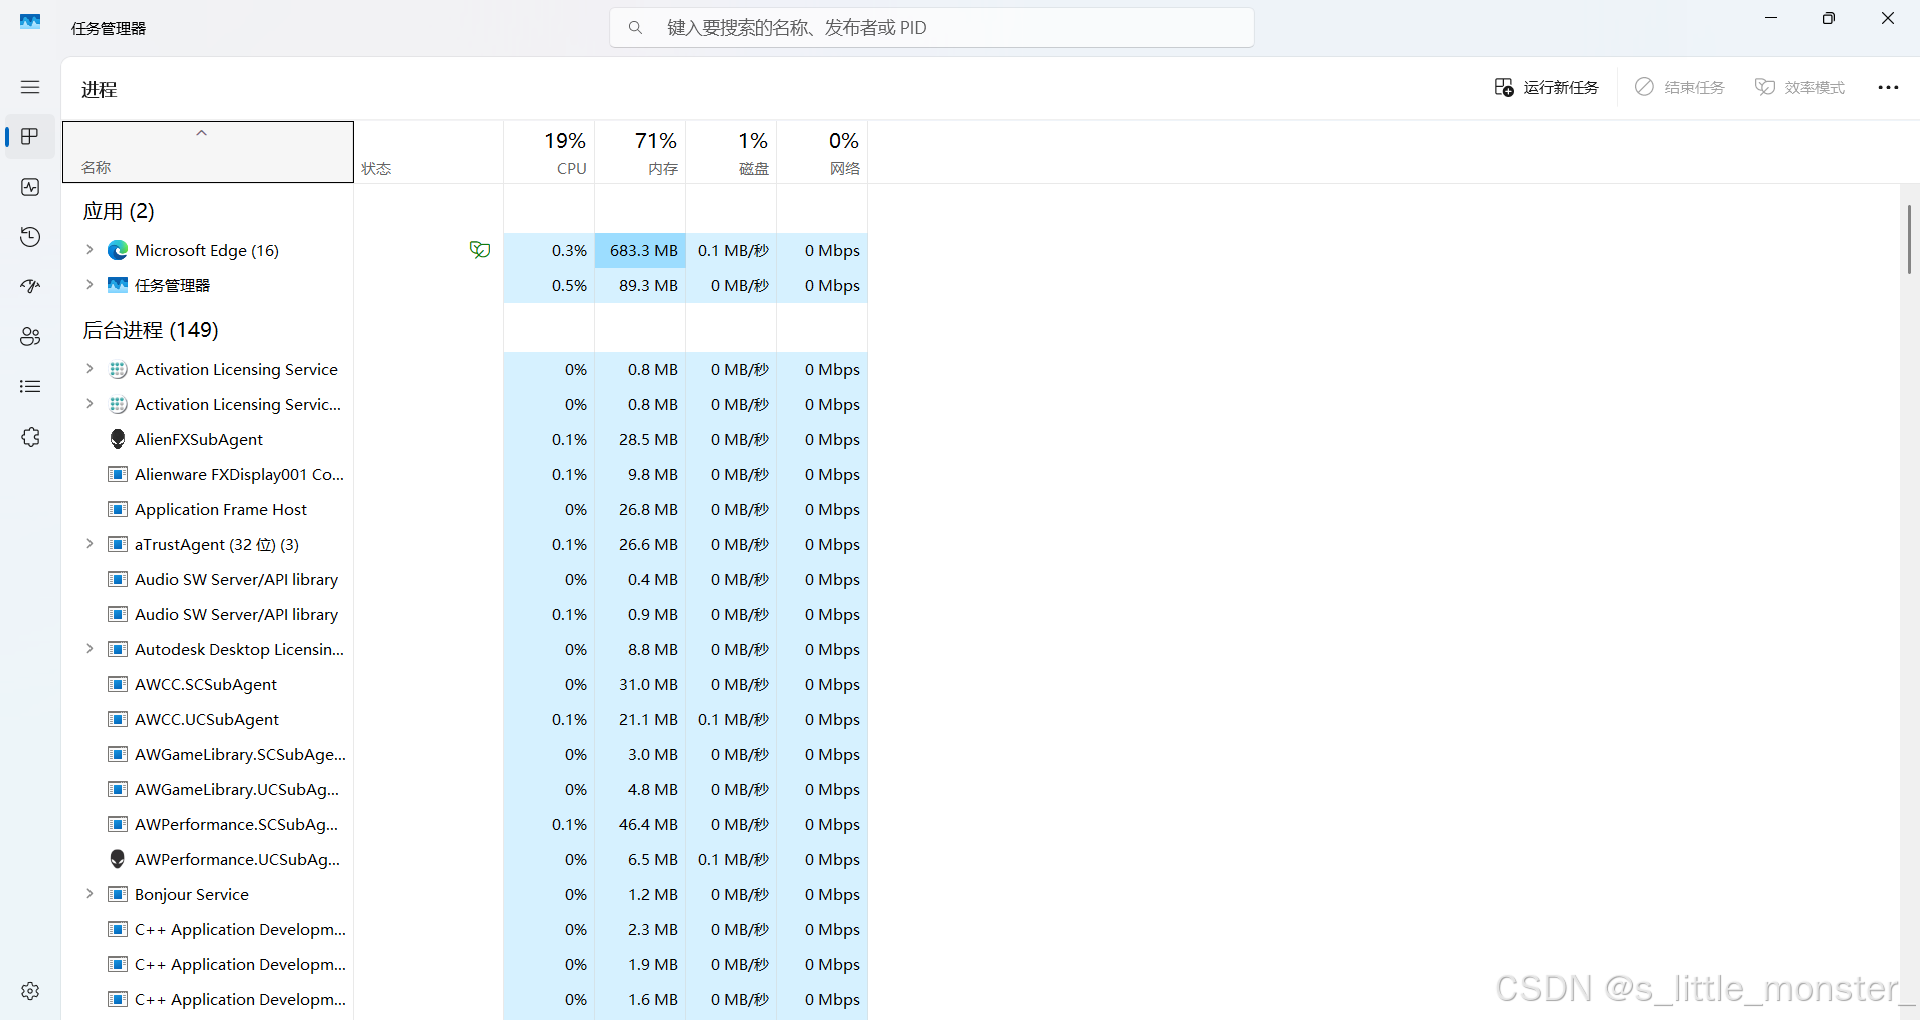Open the App history sidebar icon
Screen dimensions: 1920x1020
pyautogui.click(x=30, y=237)
